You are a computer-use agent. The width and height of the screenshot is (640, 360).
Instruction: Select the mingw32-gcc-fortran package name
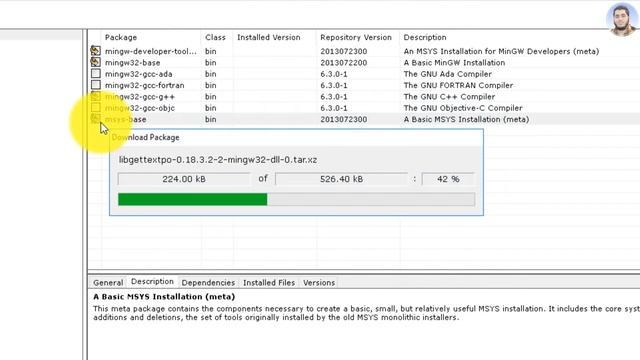pyautogui.click(x=144, y=85)
